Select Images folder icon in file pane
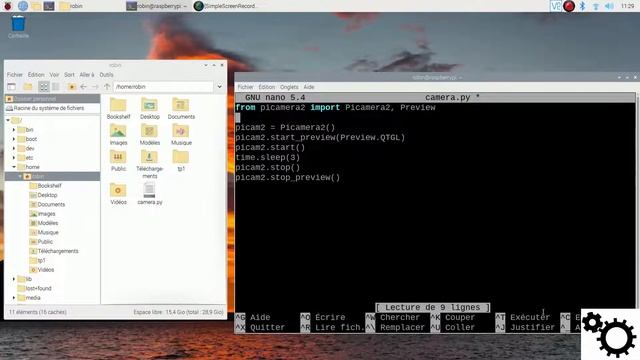Viewport: 640px width, 360px height. [x=118, y=135]
